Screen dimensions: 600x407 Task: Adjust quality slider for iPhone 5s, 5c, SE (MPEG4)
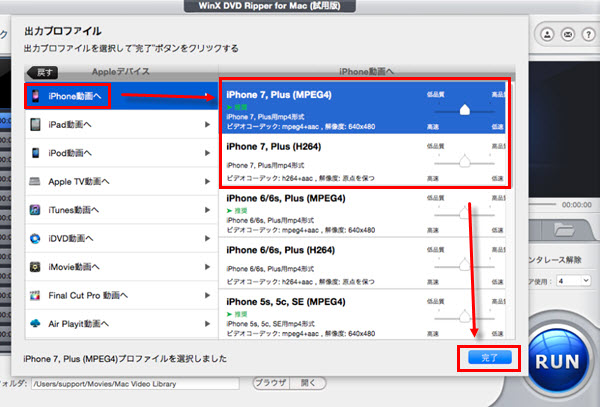[465, 317]
